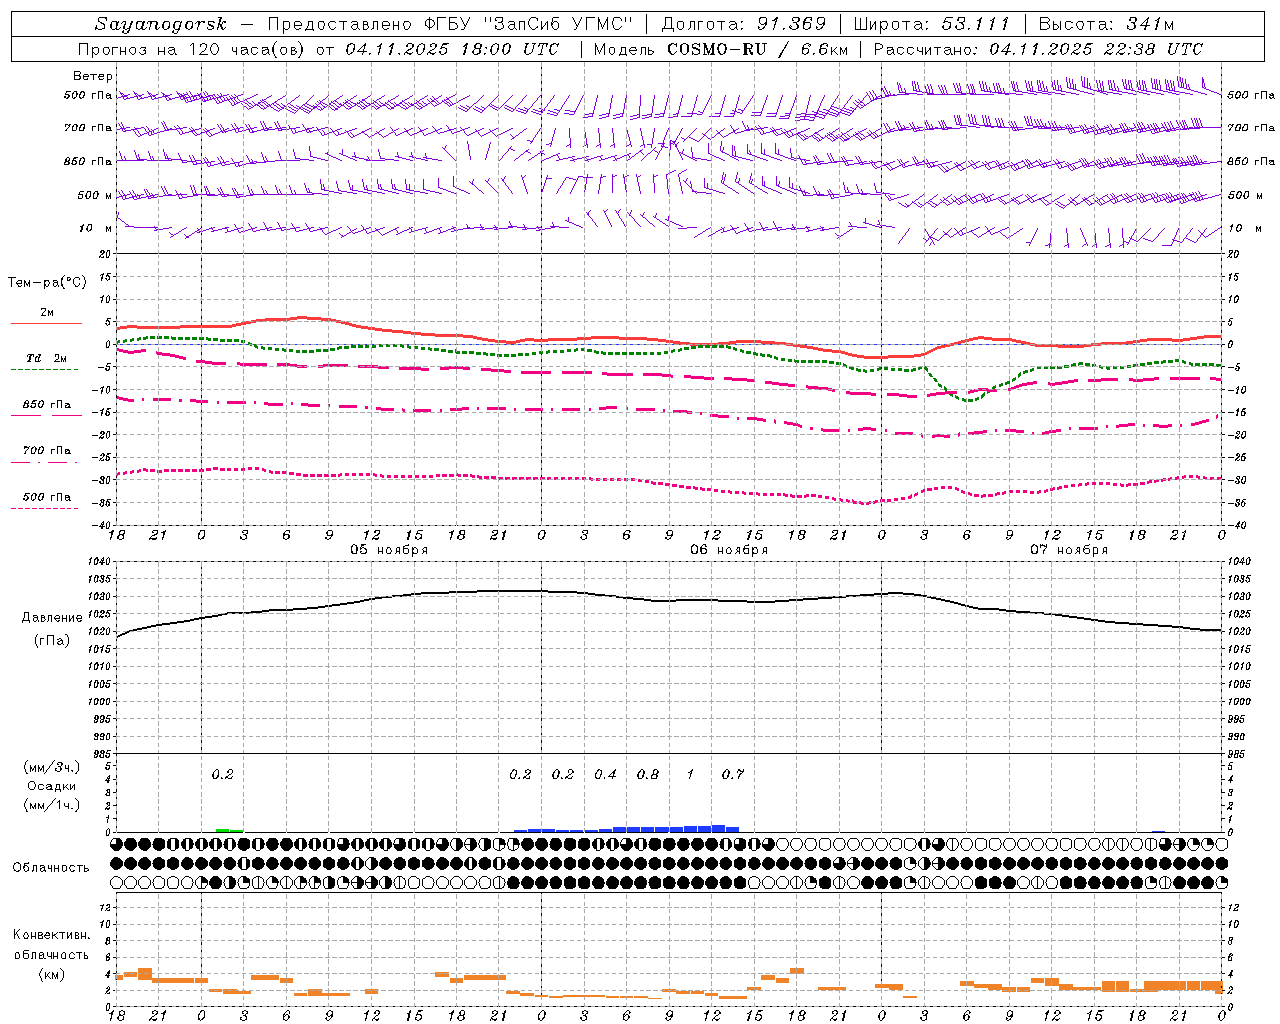Click the Осадки precipitation label
Screen dimensions: 1280x1024
click(52, 786)
